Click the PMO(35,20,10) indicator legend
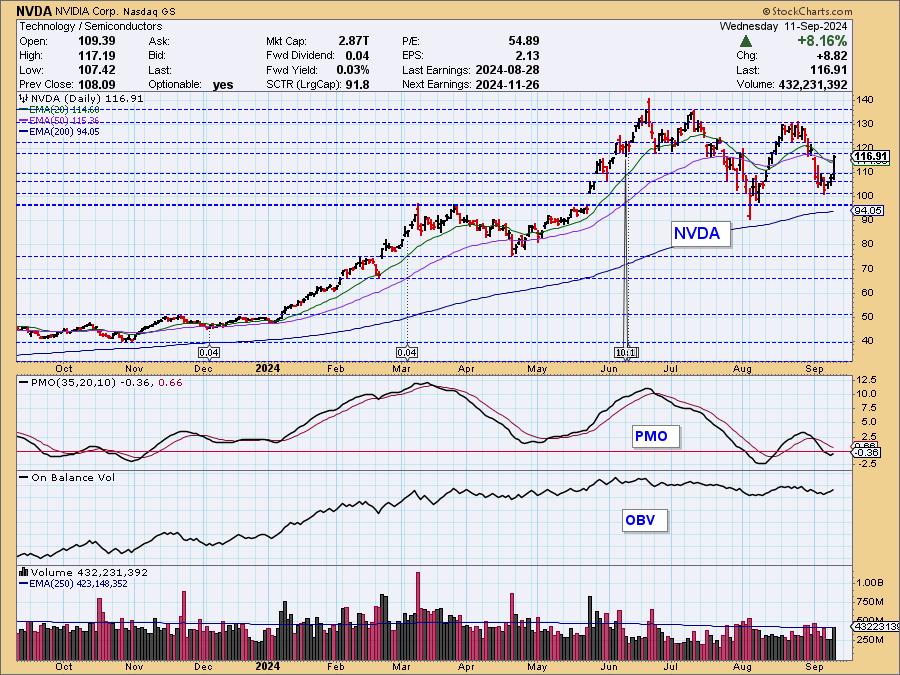Viewport: 900px width, 675px height. coord(101,382)
